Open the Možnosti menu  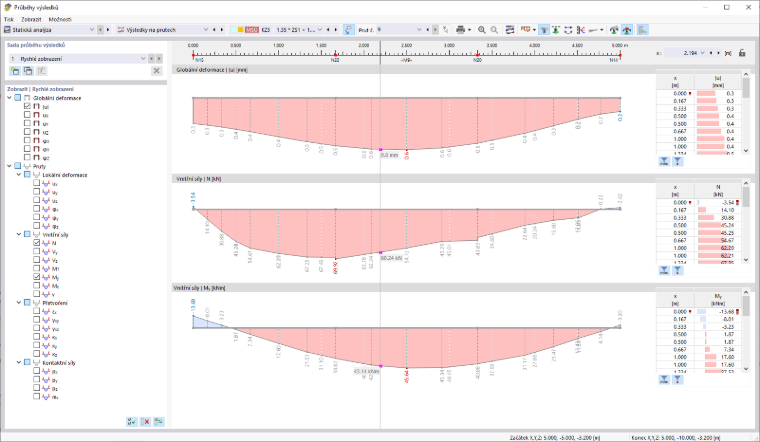point(60,19)
